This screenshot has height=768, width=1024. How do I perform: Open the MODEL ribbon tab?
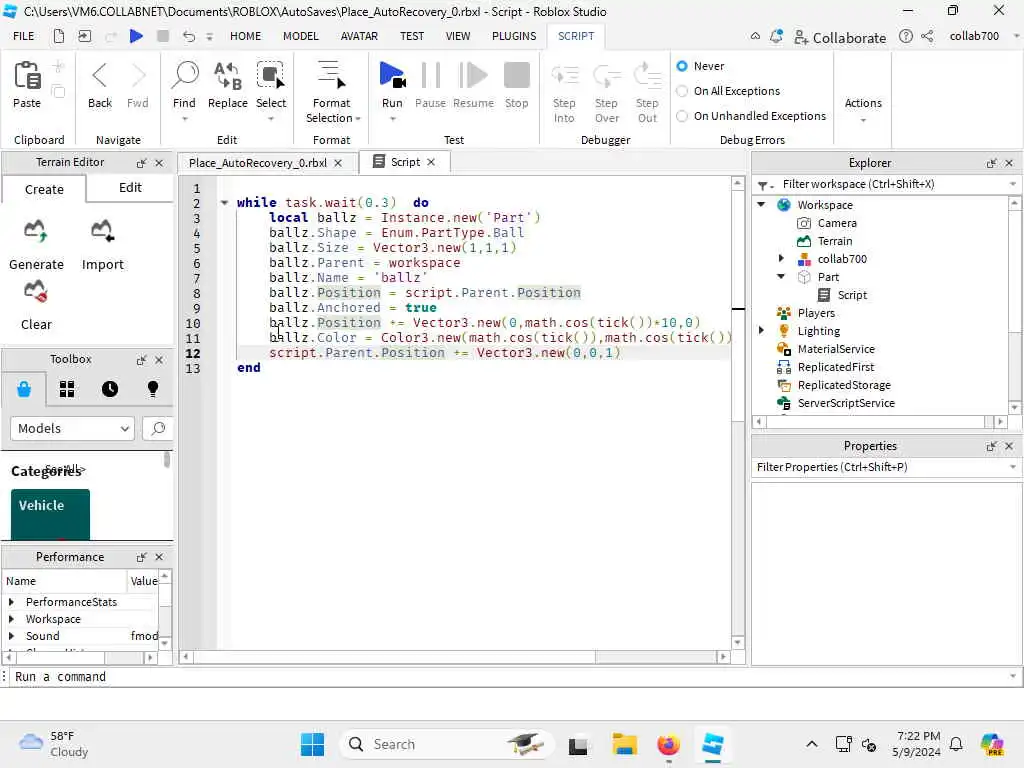(x=300, y=36)
